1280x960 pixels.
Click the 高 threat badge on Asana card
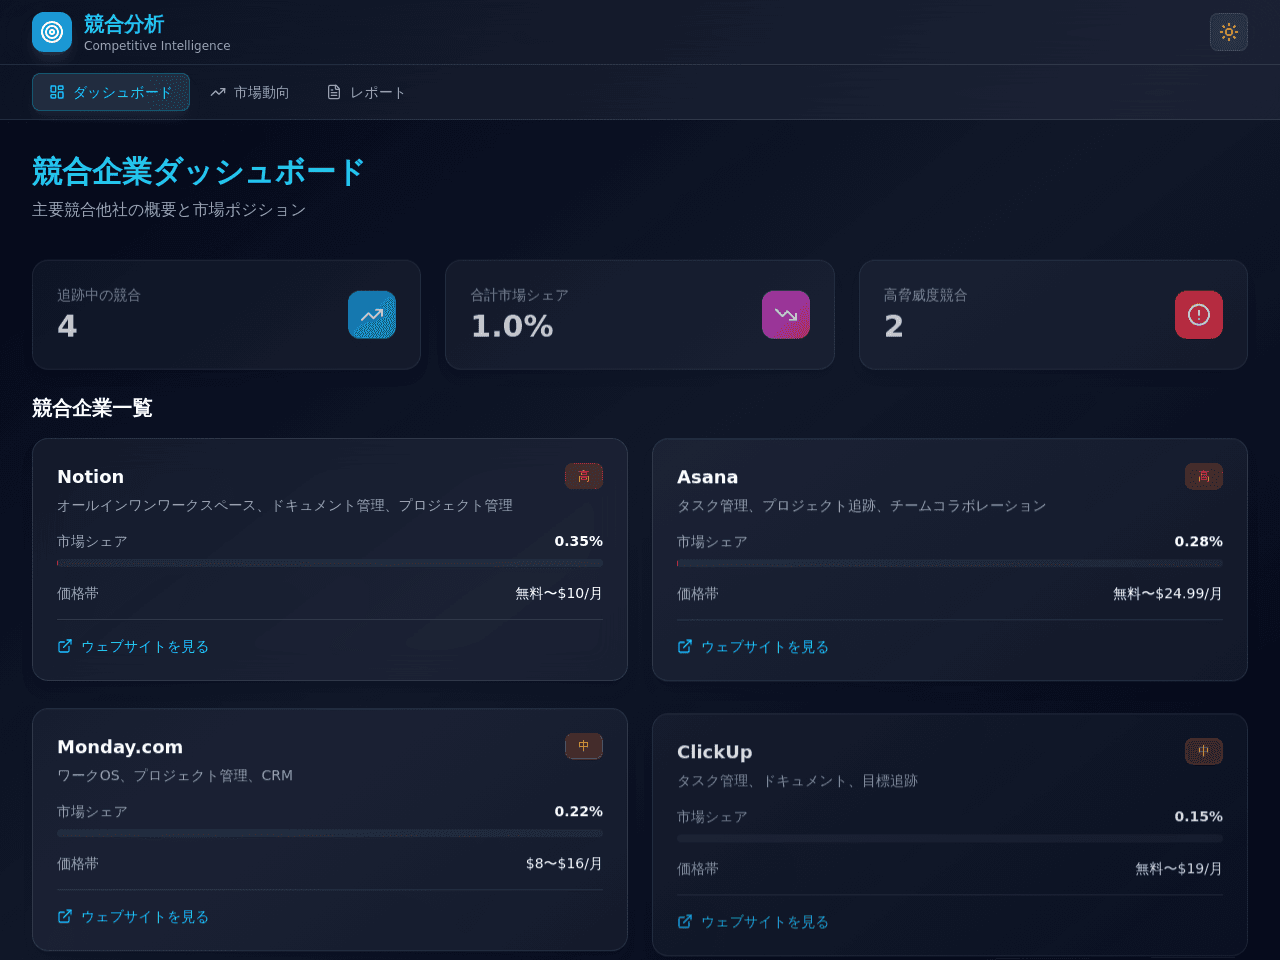1204,476
